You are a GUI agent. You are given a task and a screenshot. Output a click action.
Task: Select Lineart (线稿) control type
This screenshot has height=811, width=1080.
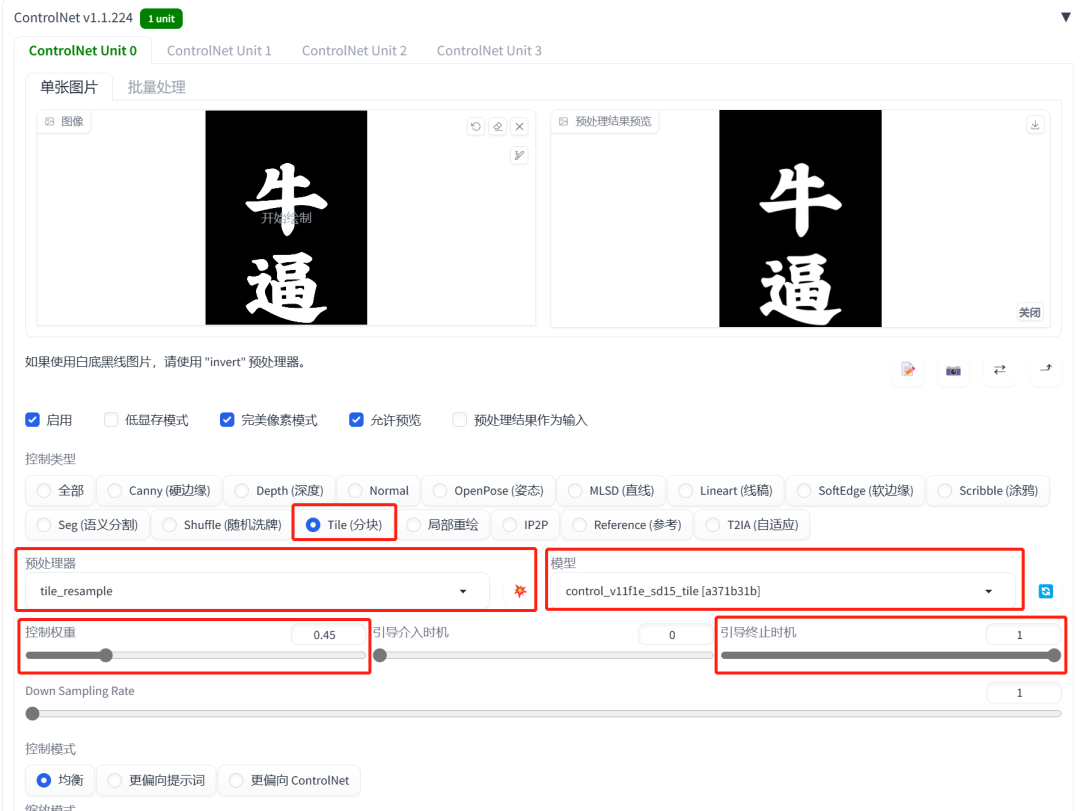click(725, 491)
